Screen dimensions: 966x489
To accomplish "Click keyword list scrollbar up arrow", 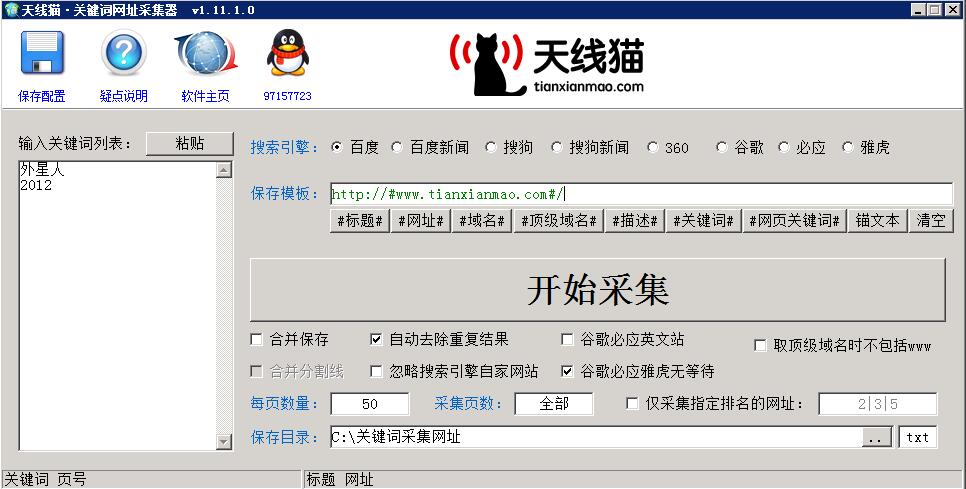I will 224,170.
